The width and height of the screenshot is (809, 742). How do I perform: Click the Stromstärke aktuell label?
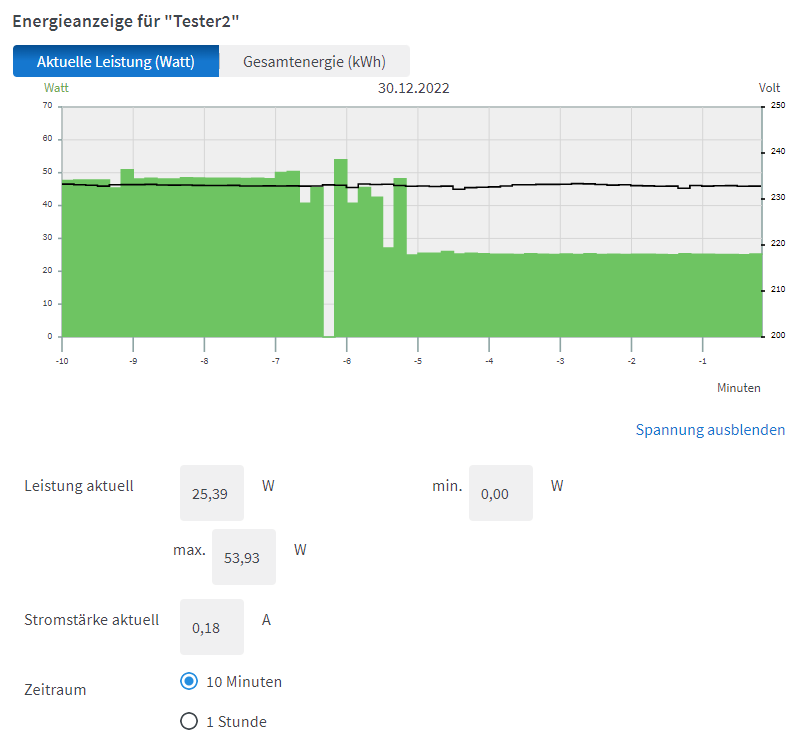coord(92,620)
